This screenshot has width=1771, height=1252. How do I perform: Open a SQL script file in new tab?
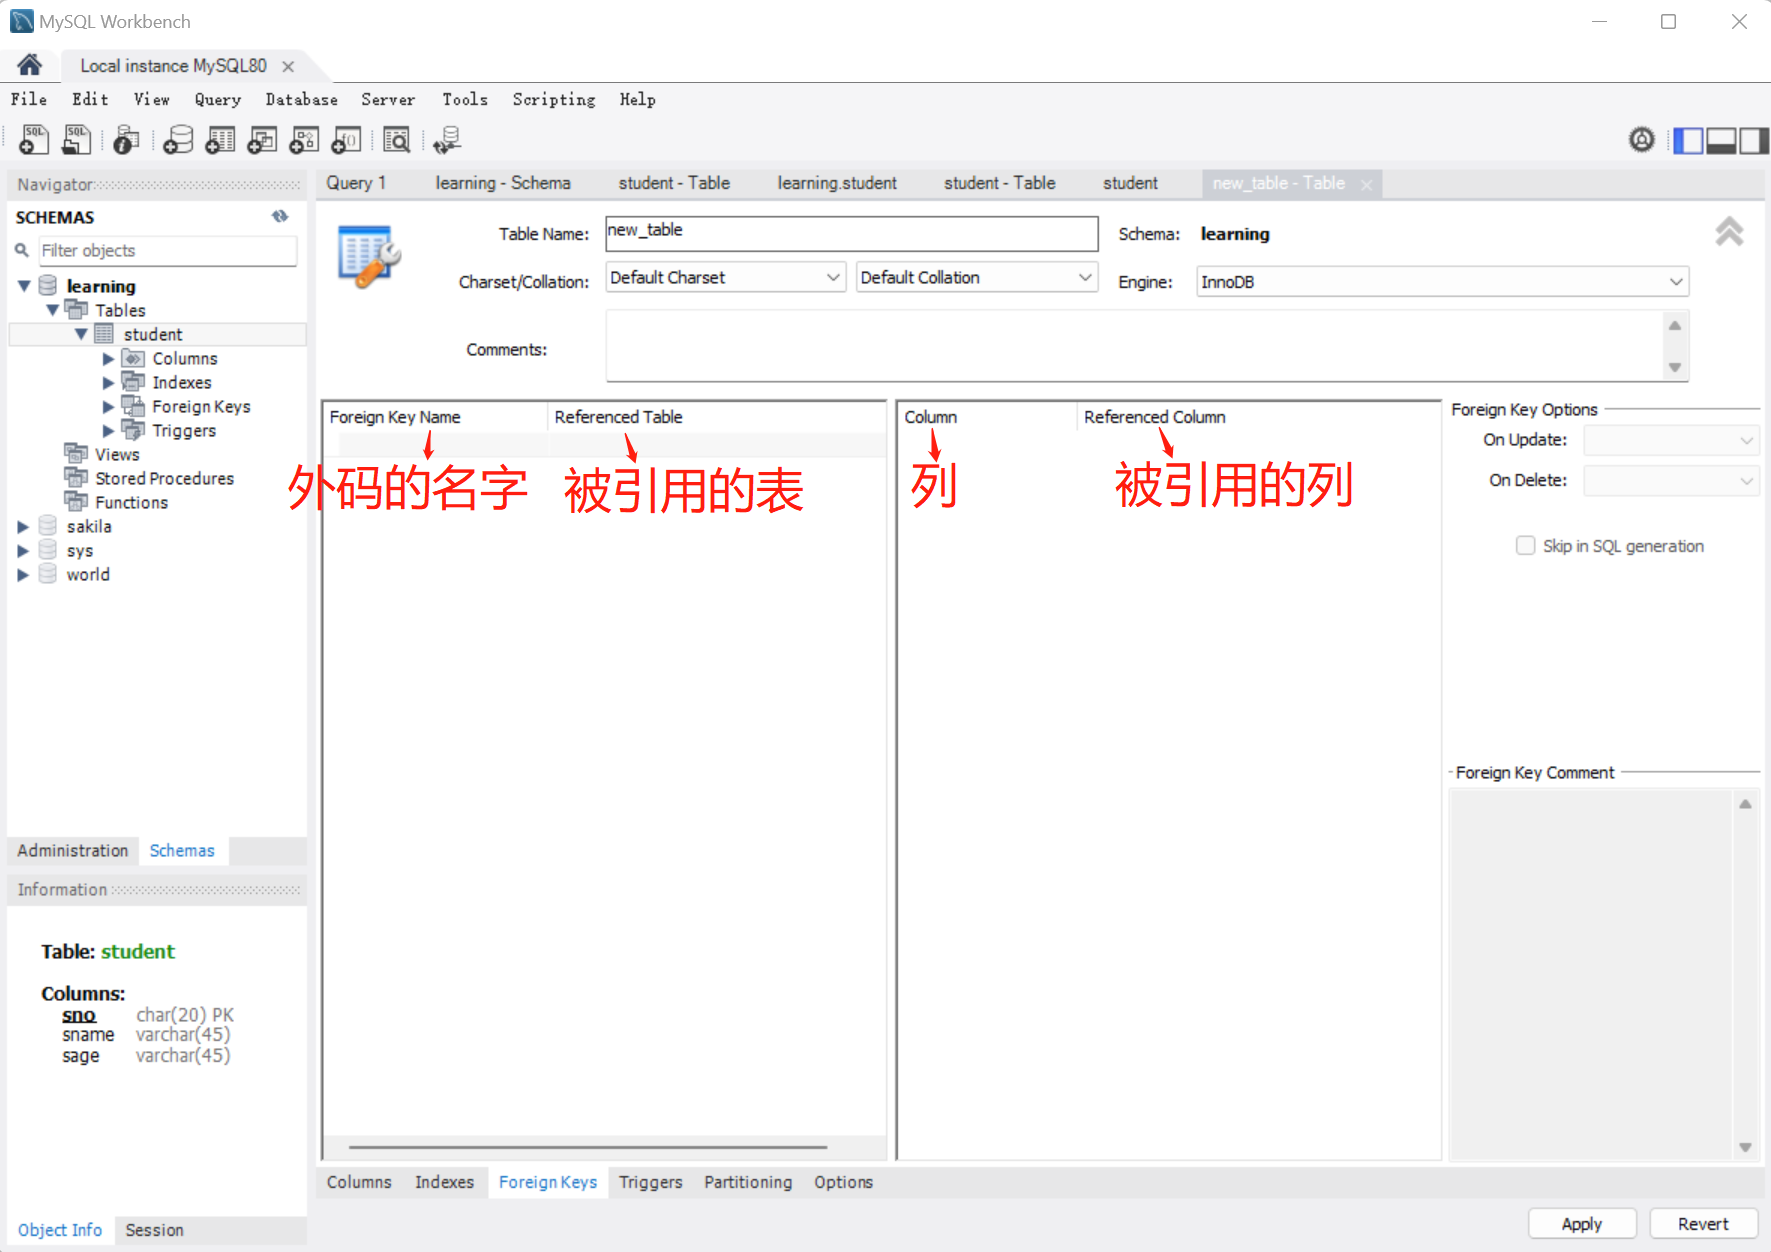pyautogui.click(x=76, y=139)
